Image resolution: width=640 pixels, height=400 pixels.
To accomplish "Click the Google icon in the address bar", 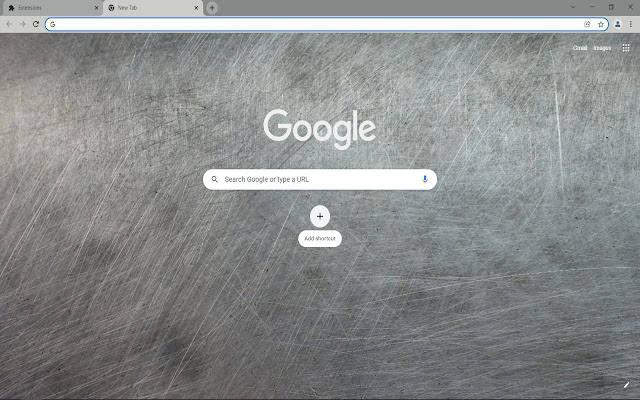I will pyautogui.click(x=52, y=24).
